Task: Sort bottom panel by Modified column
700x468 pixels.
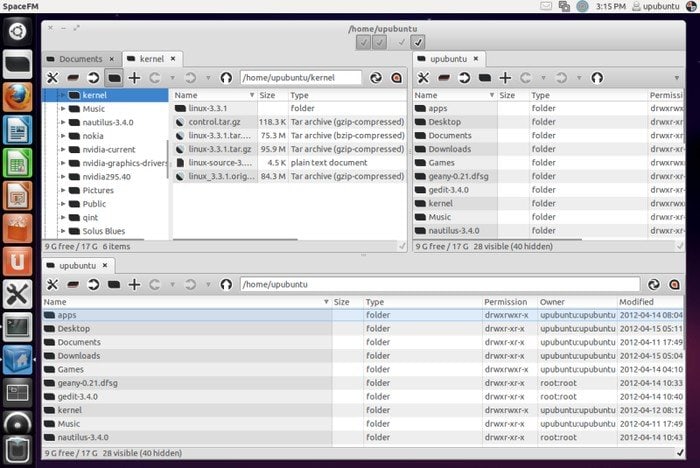Action: 650,302
